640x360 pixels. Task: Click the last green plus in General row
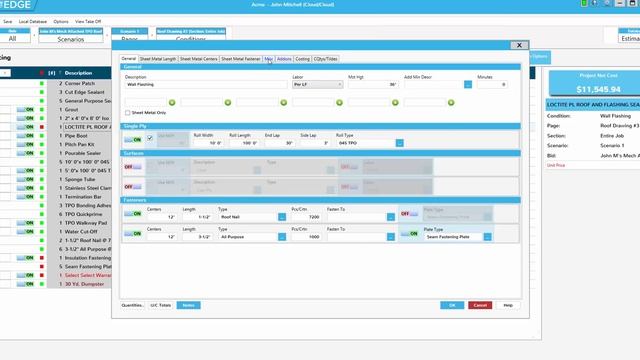(x=451, y=102)
